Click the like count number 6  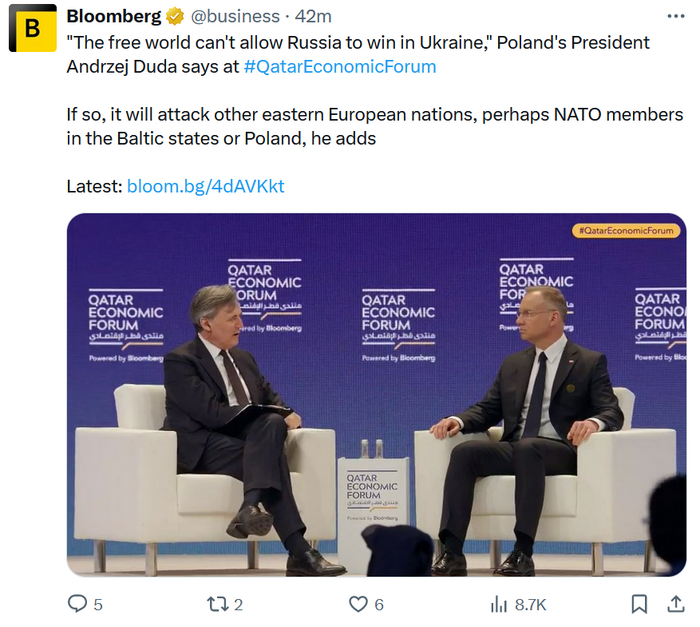point(379,604)
